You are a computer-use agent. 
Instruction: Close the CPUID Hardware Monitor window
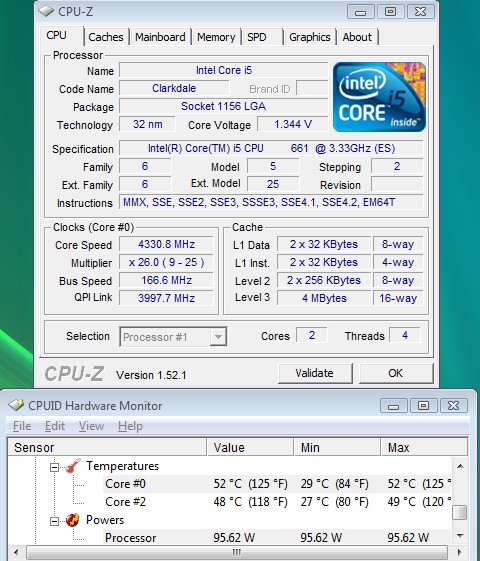pyautogui.click(x=454, y=406)
